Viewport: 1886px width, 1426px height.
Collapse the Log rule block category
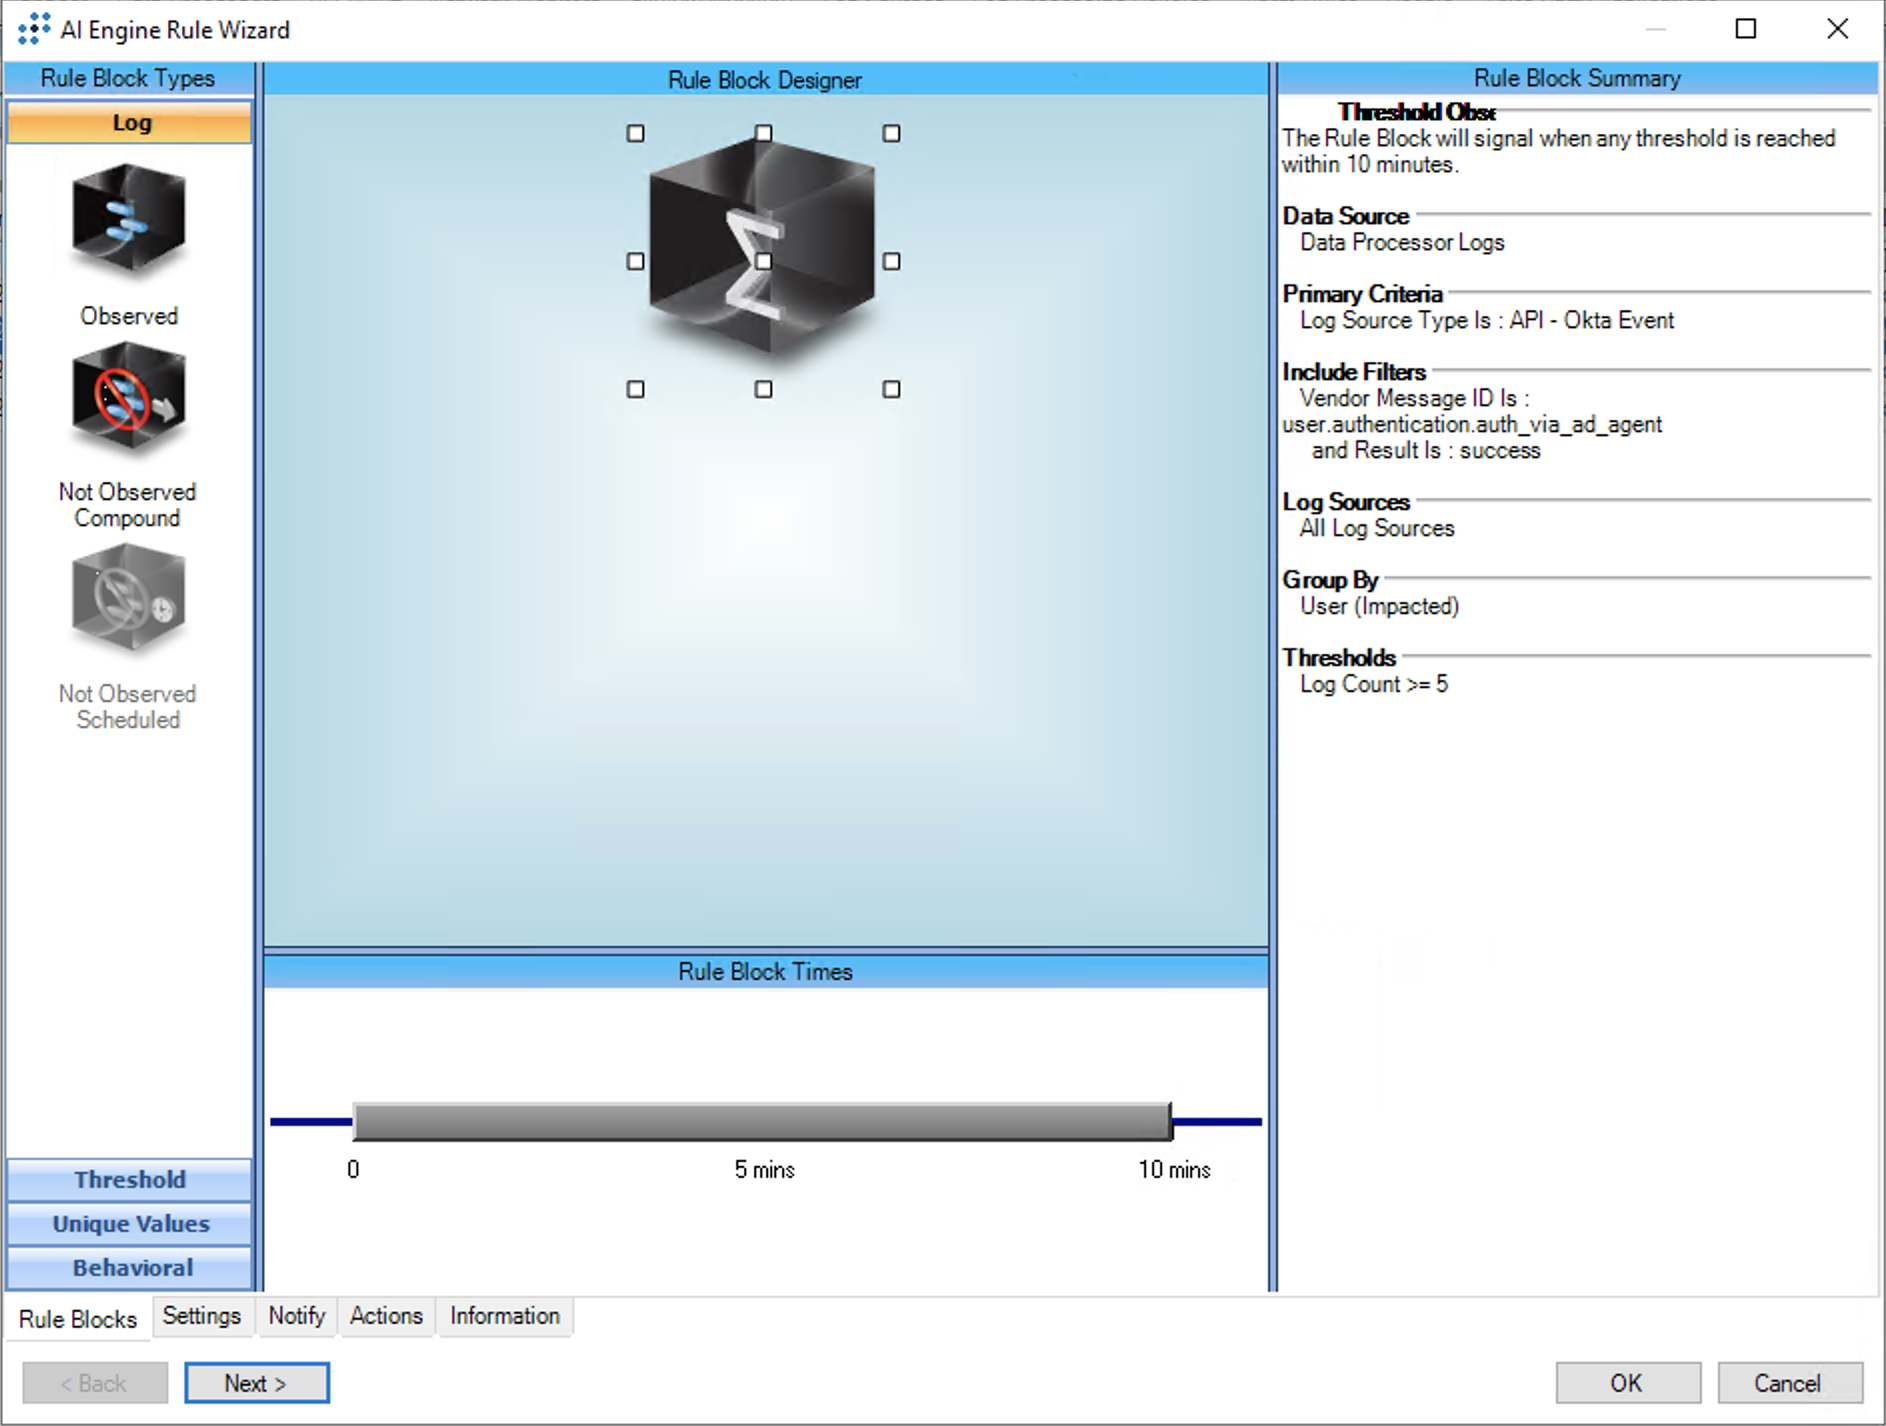130,123
